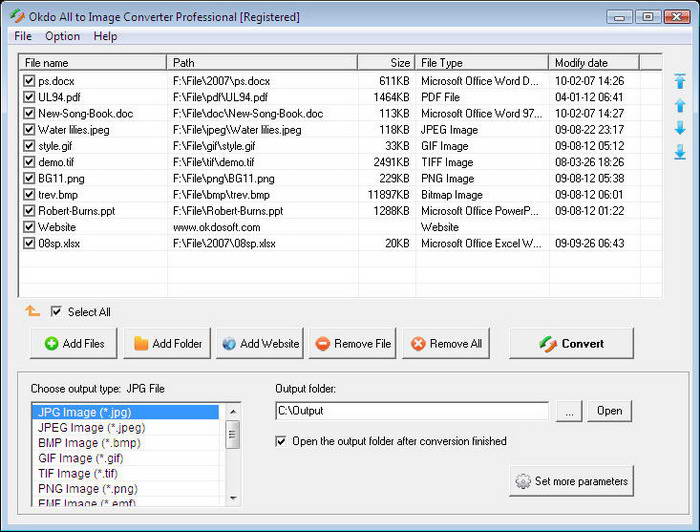Sort by the Size column header
The width and height of the screenshot is (700, 532).
[386, 62]
